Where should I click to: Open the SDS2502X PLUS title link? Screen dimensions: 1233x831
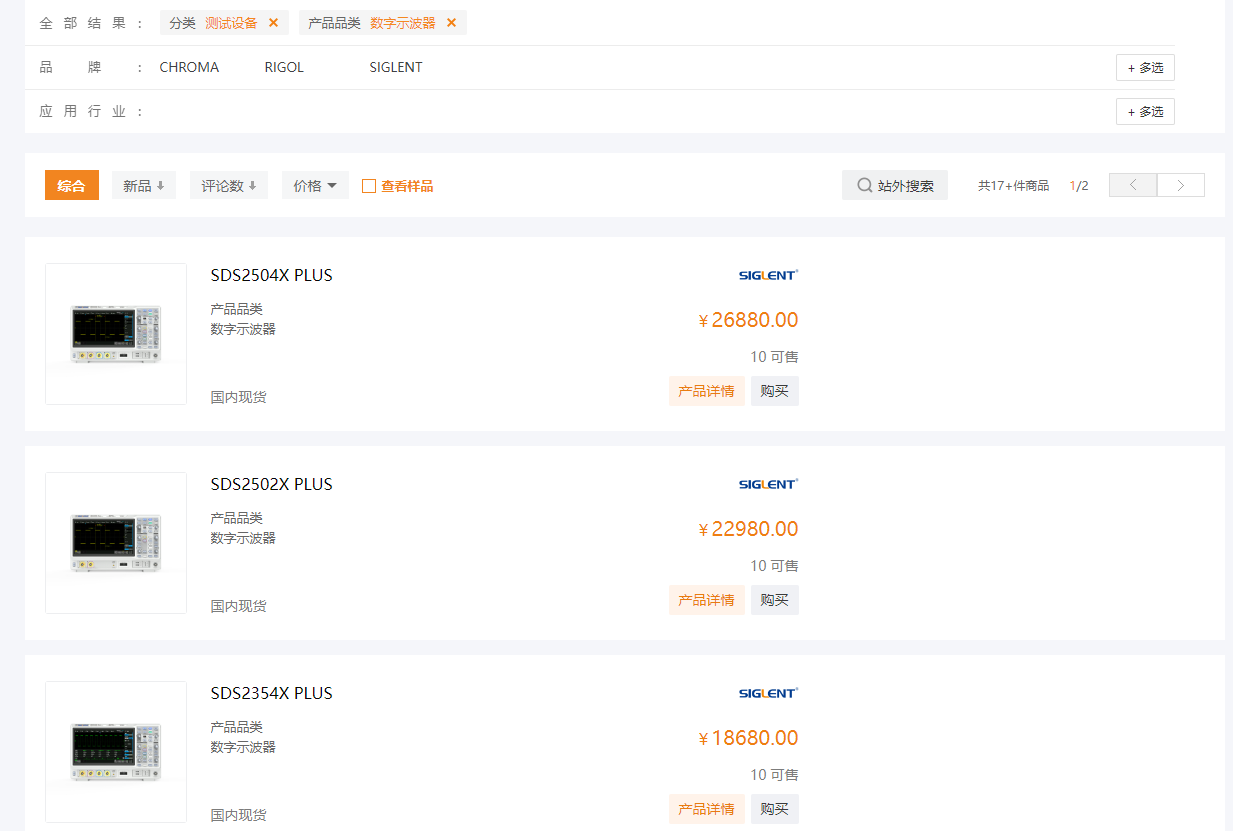[272, 485]
